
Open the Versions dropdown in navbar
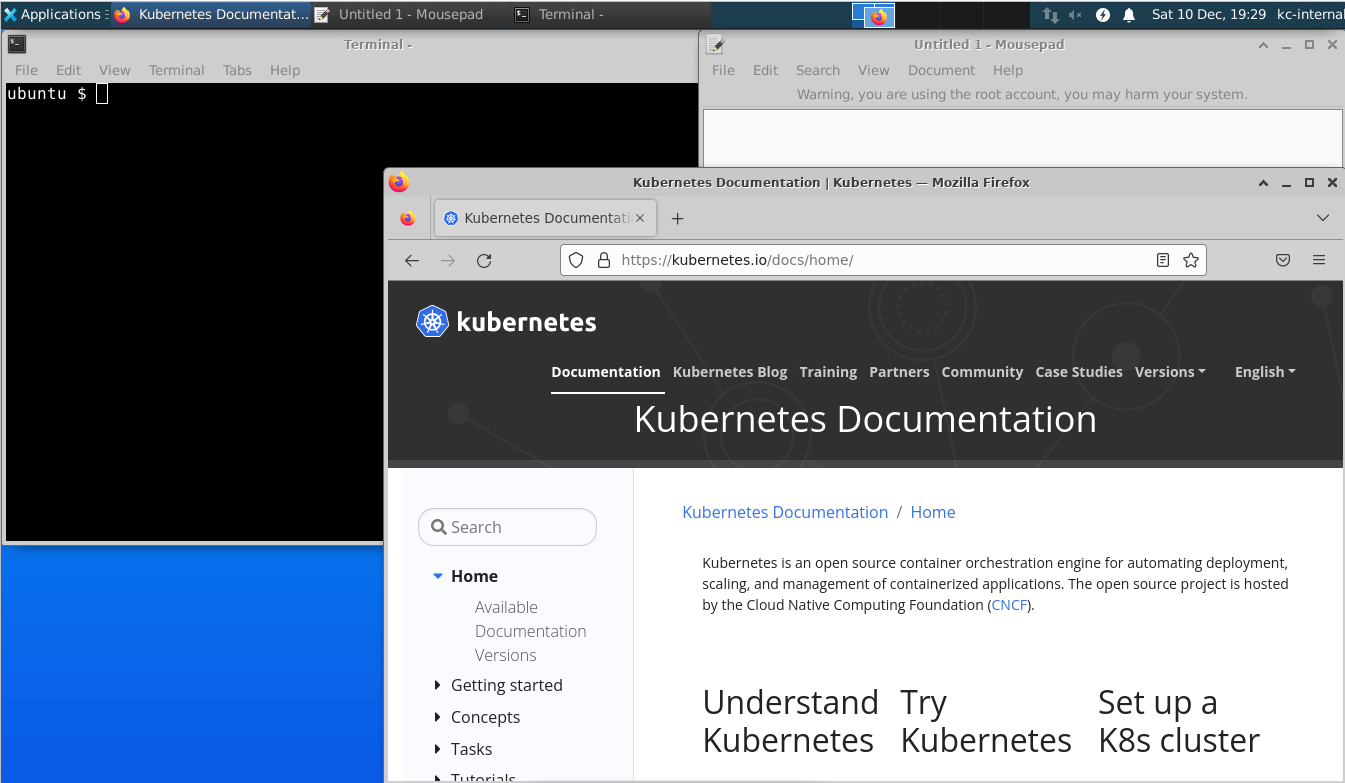pyautogui.click(x=1169, y=372)
